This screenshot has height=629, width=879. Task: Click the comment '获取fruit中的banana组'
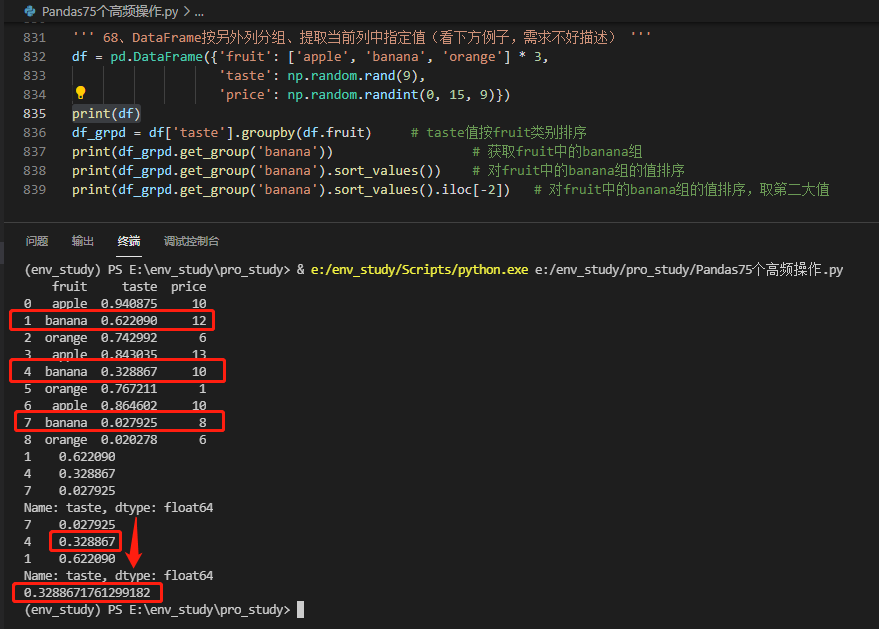click(564, 152)
